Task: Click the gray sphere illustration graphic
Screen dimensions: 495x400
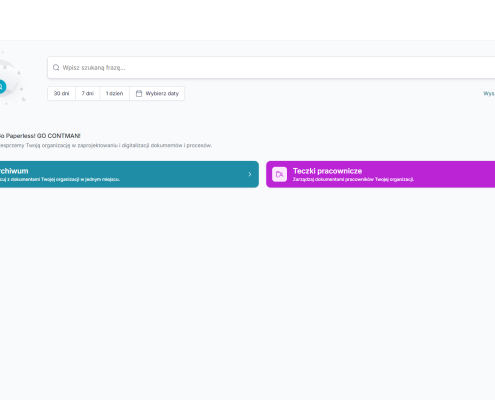Action: [x=7, y=79]
